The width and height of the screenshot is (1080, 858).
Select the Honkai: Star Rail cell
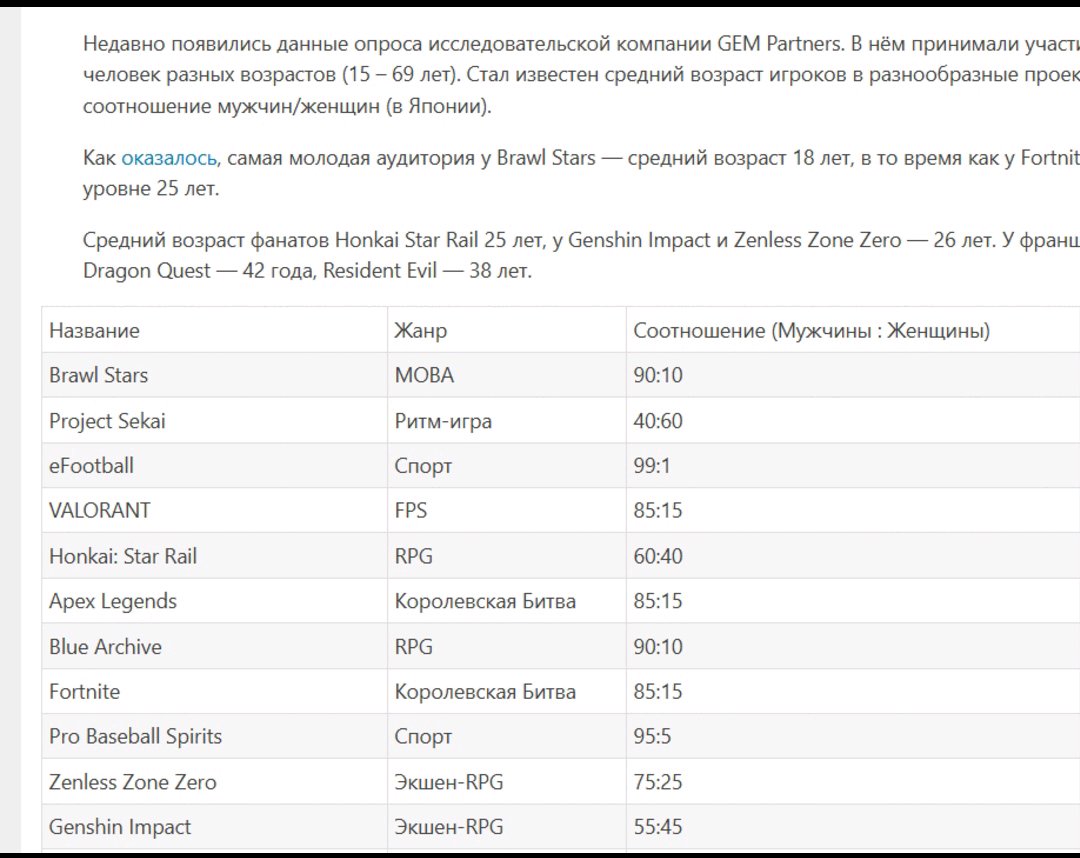click(x=123, y=556)
